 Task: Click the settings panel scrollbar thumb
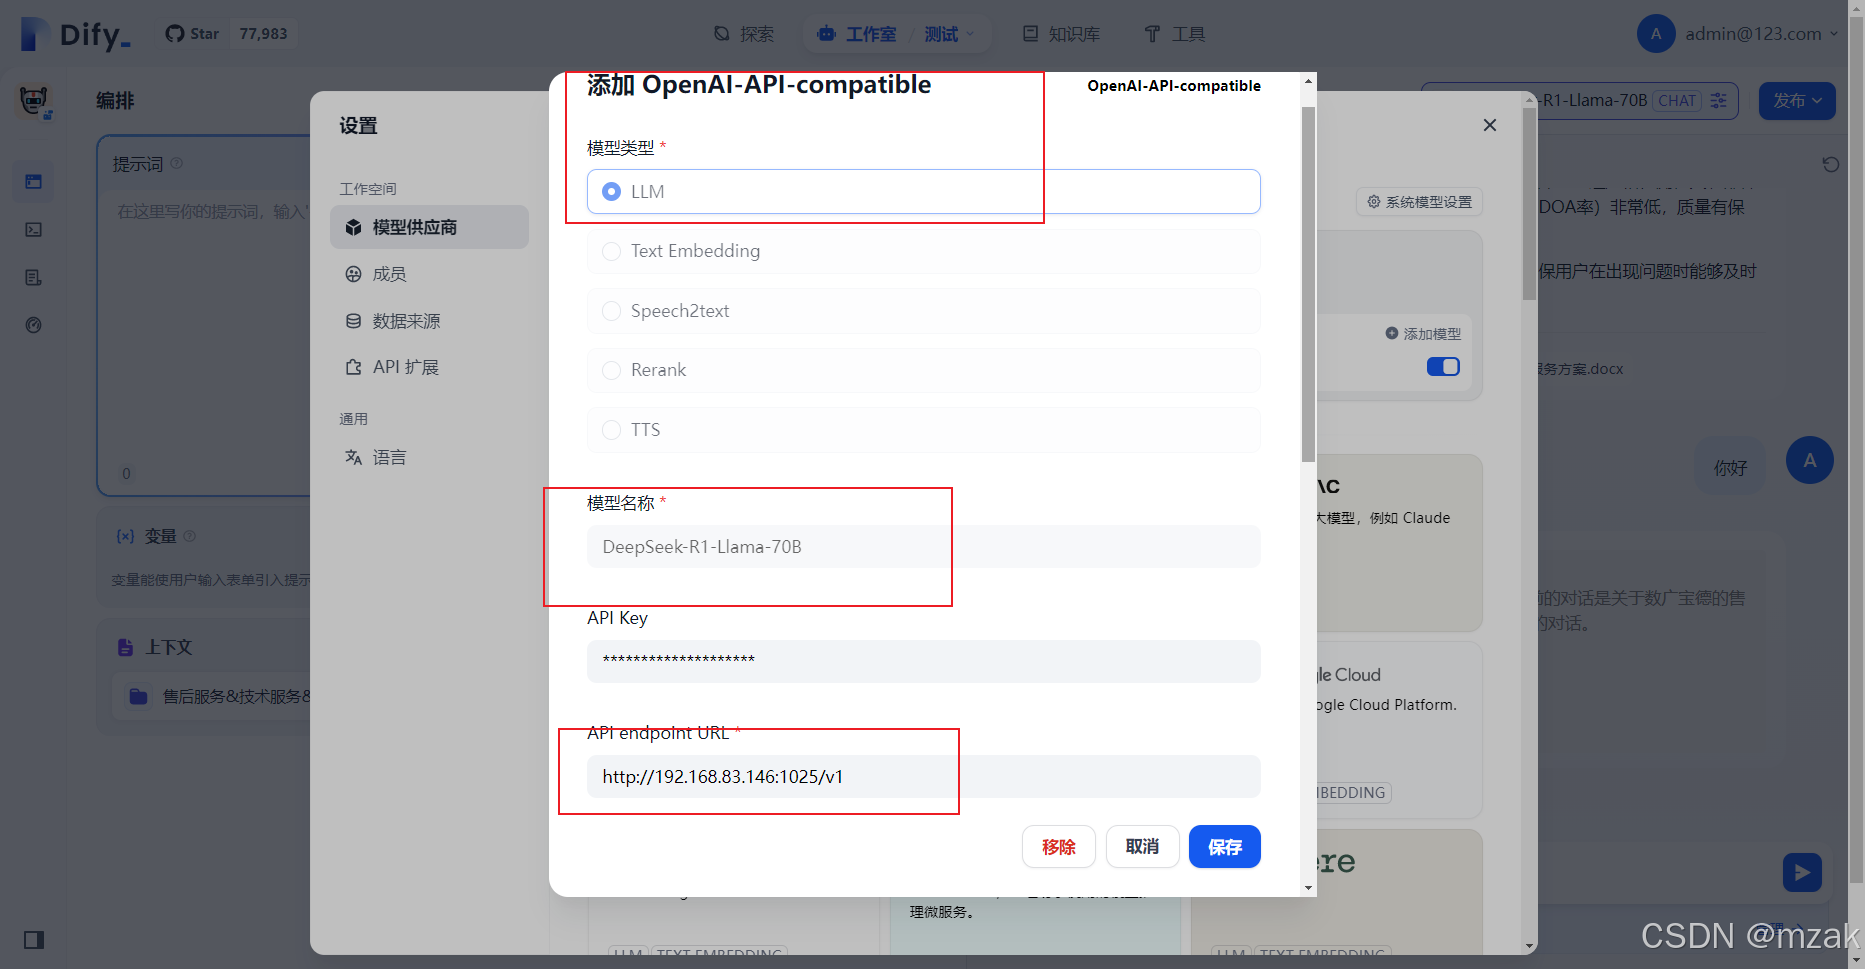1529,204
